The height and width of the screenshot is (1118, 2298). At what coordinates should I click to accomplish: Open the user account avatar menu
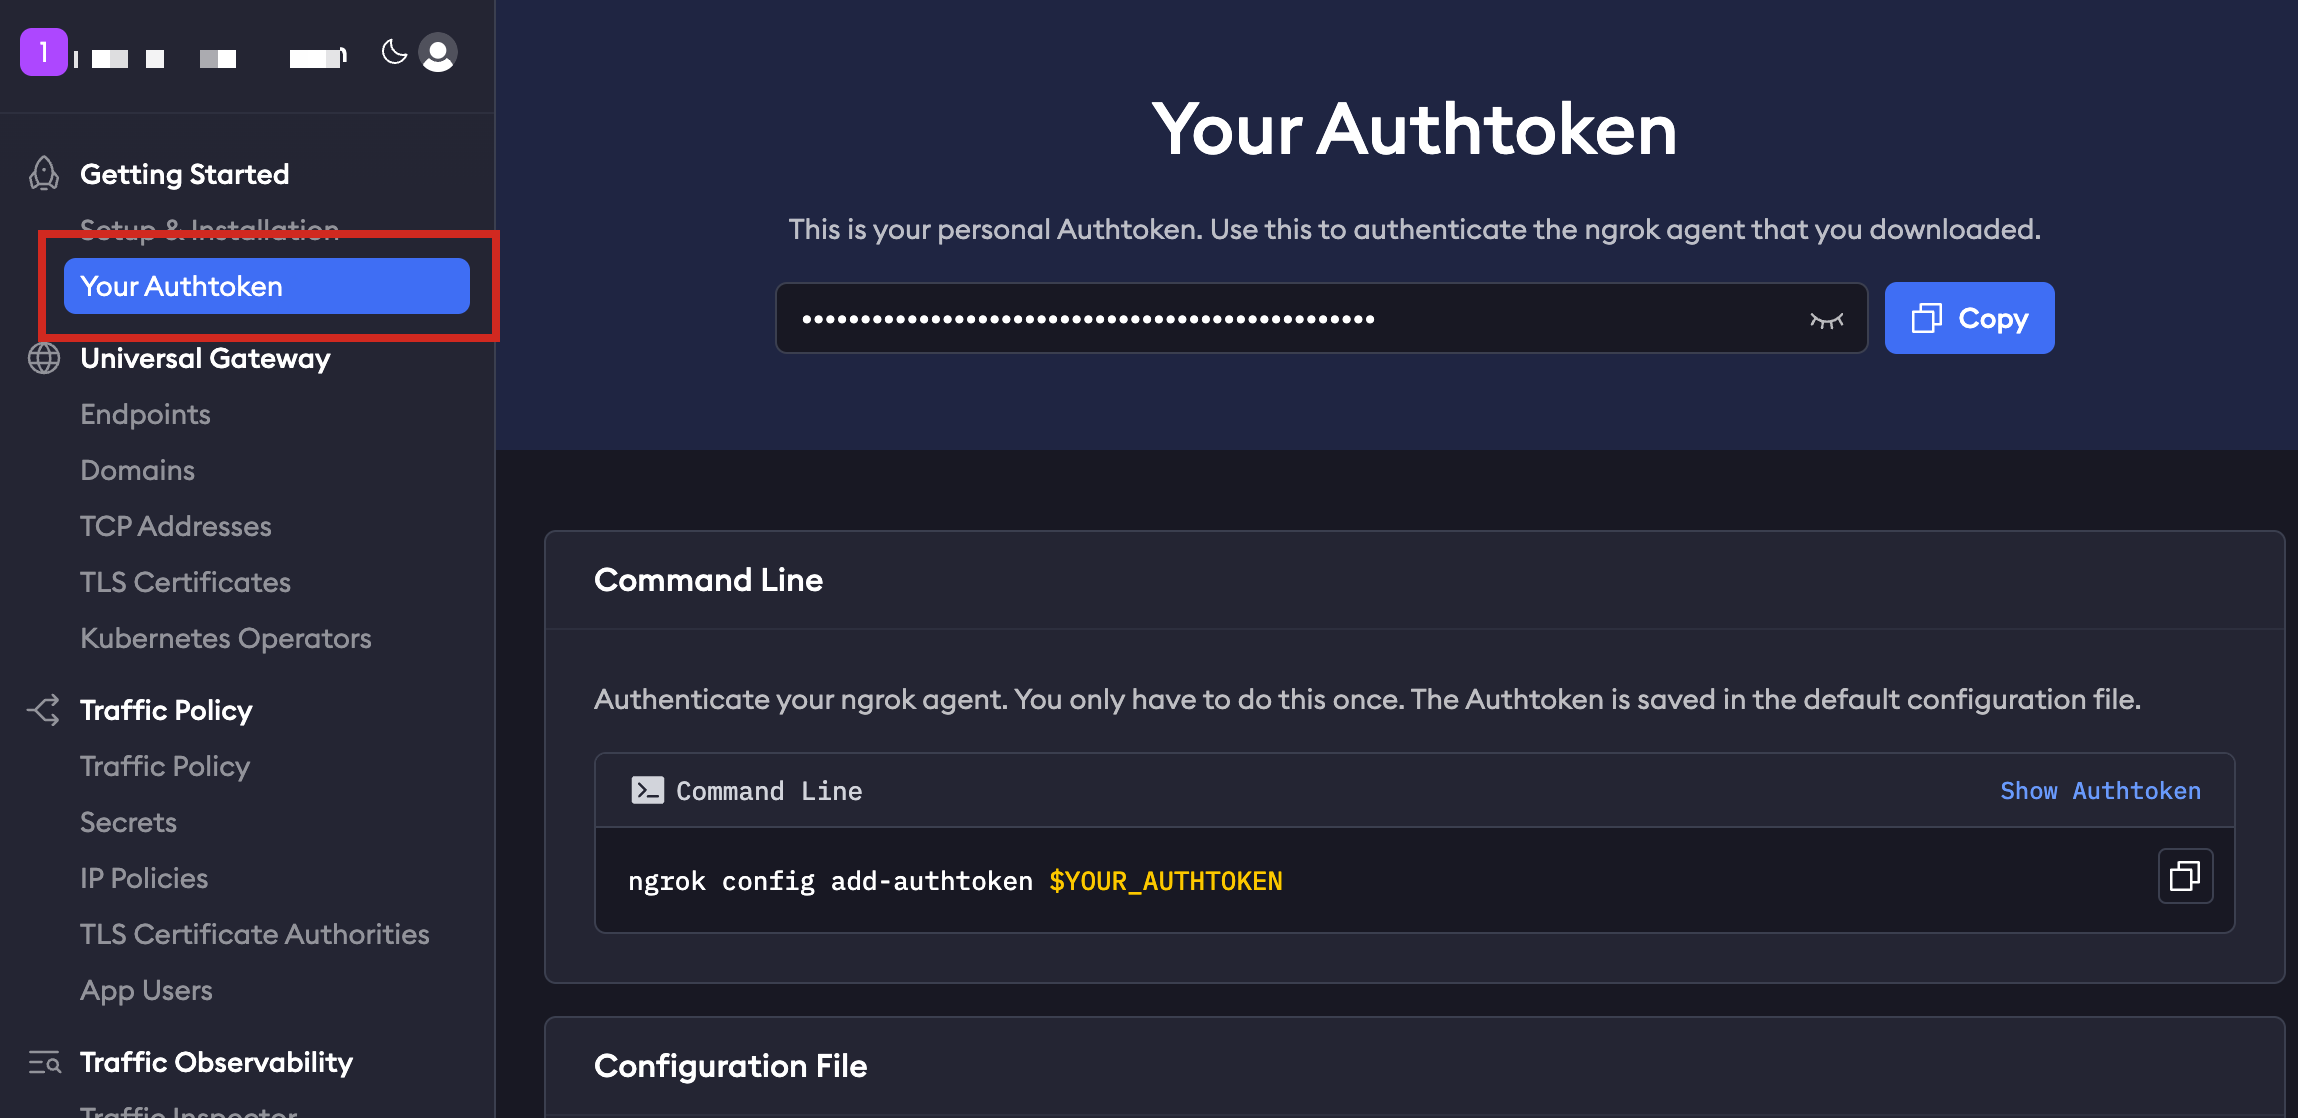point(438,52)
